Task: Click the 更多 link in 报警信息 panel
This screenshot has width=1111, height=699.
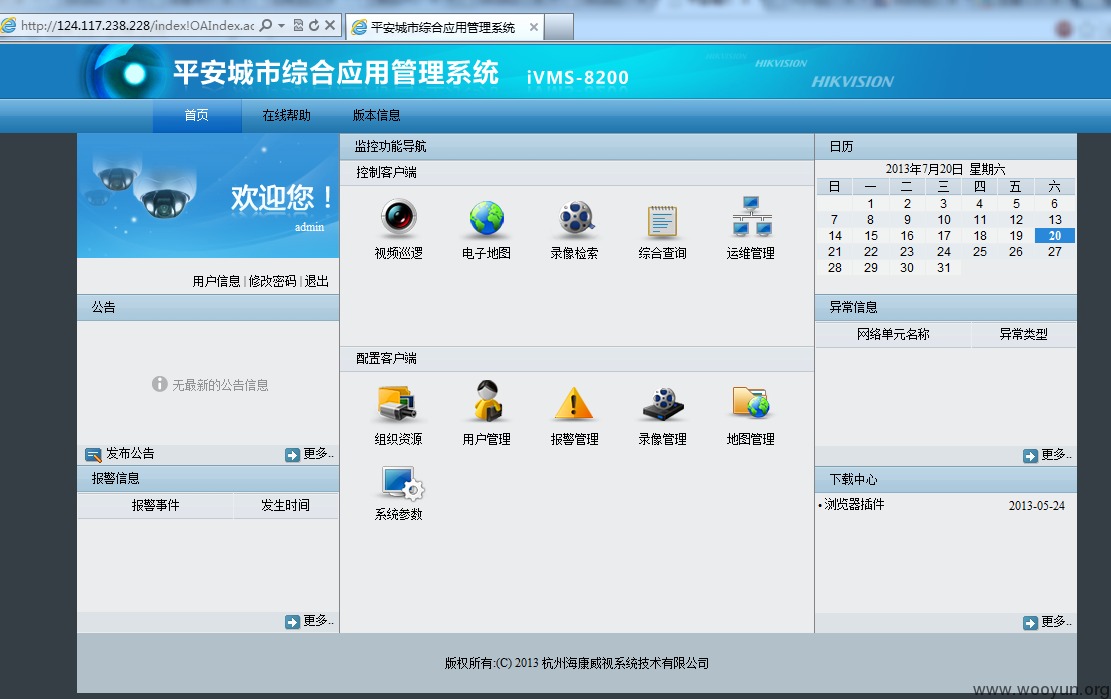Action: (x=318, y=621)
